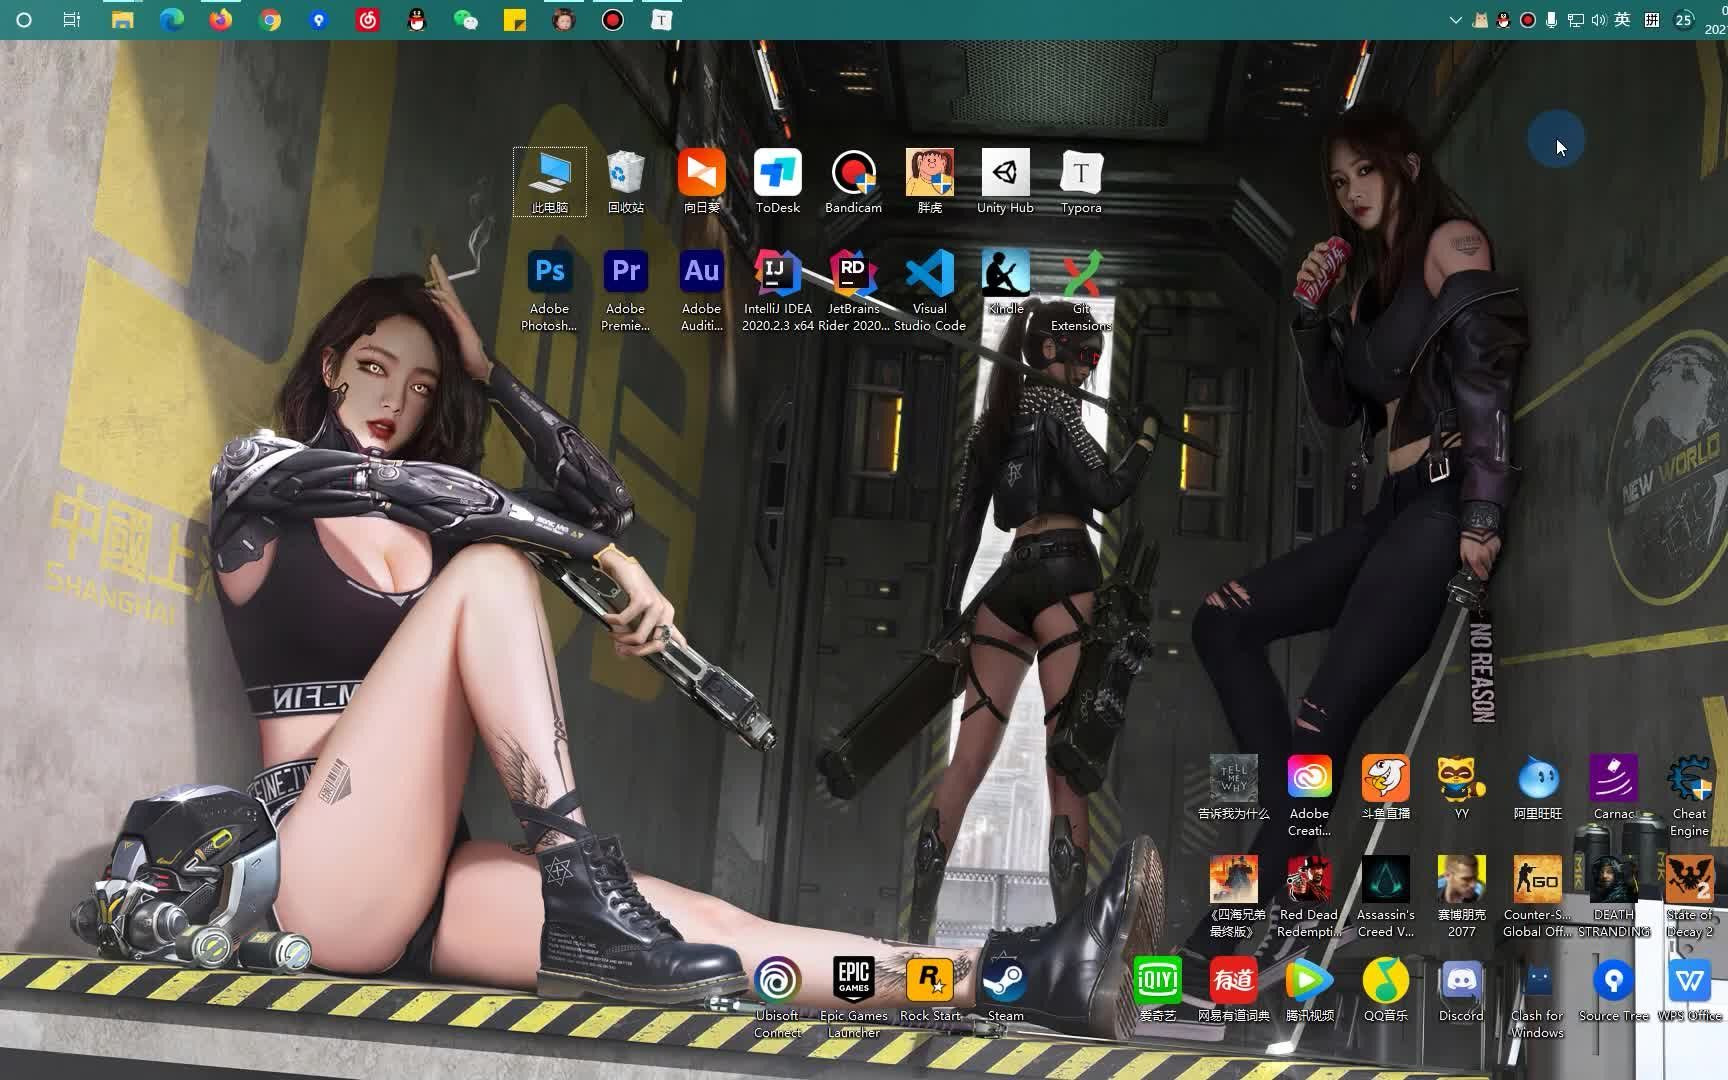
Task: Open Sticky Notes taskbar icon
Action: (515, 19)
